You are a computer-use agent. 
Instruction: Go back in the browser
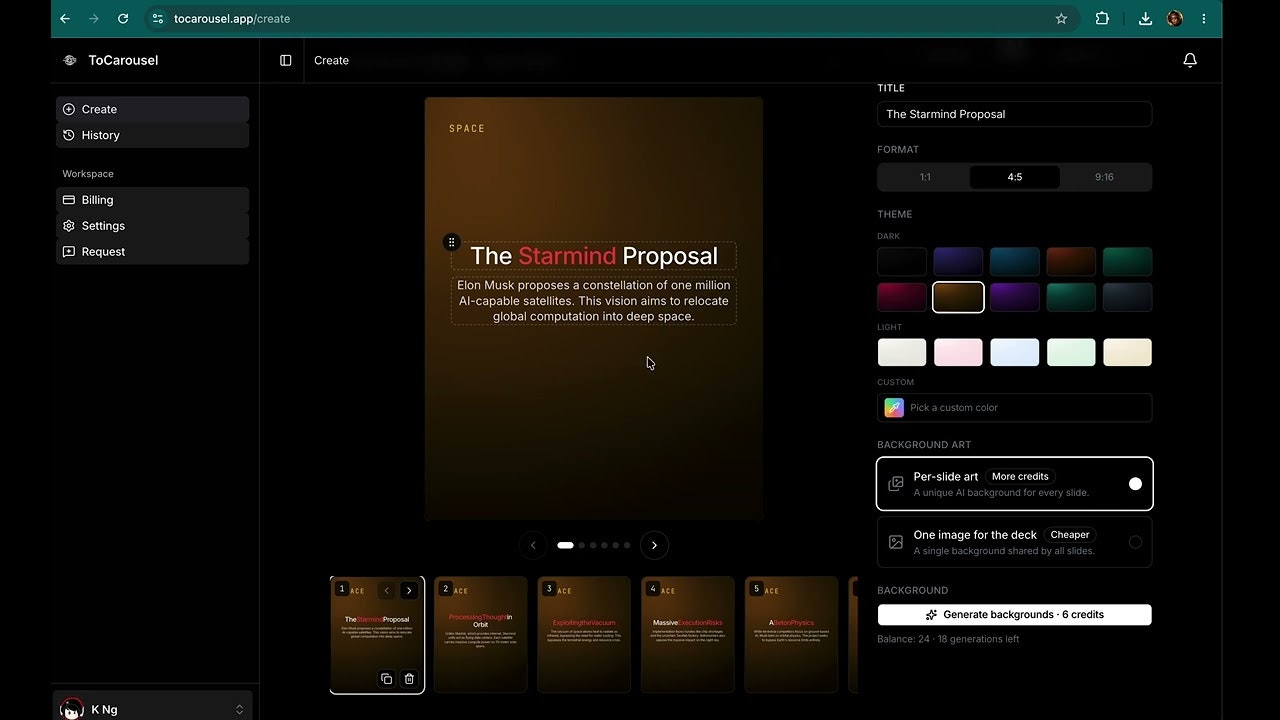pos(65,18)
